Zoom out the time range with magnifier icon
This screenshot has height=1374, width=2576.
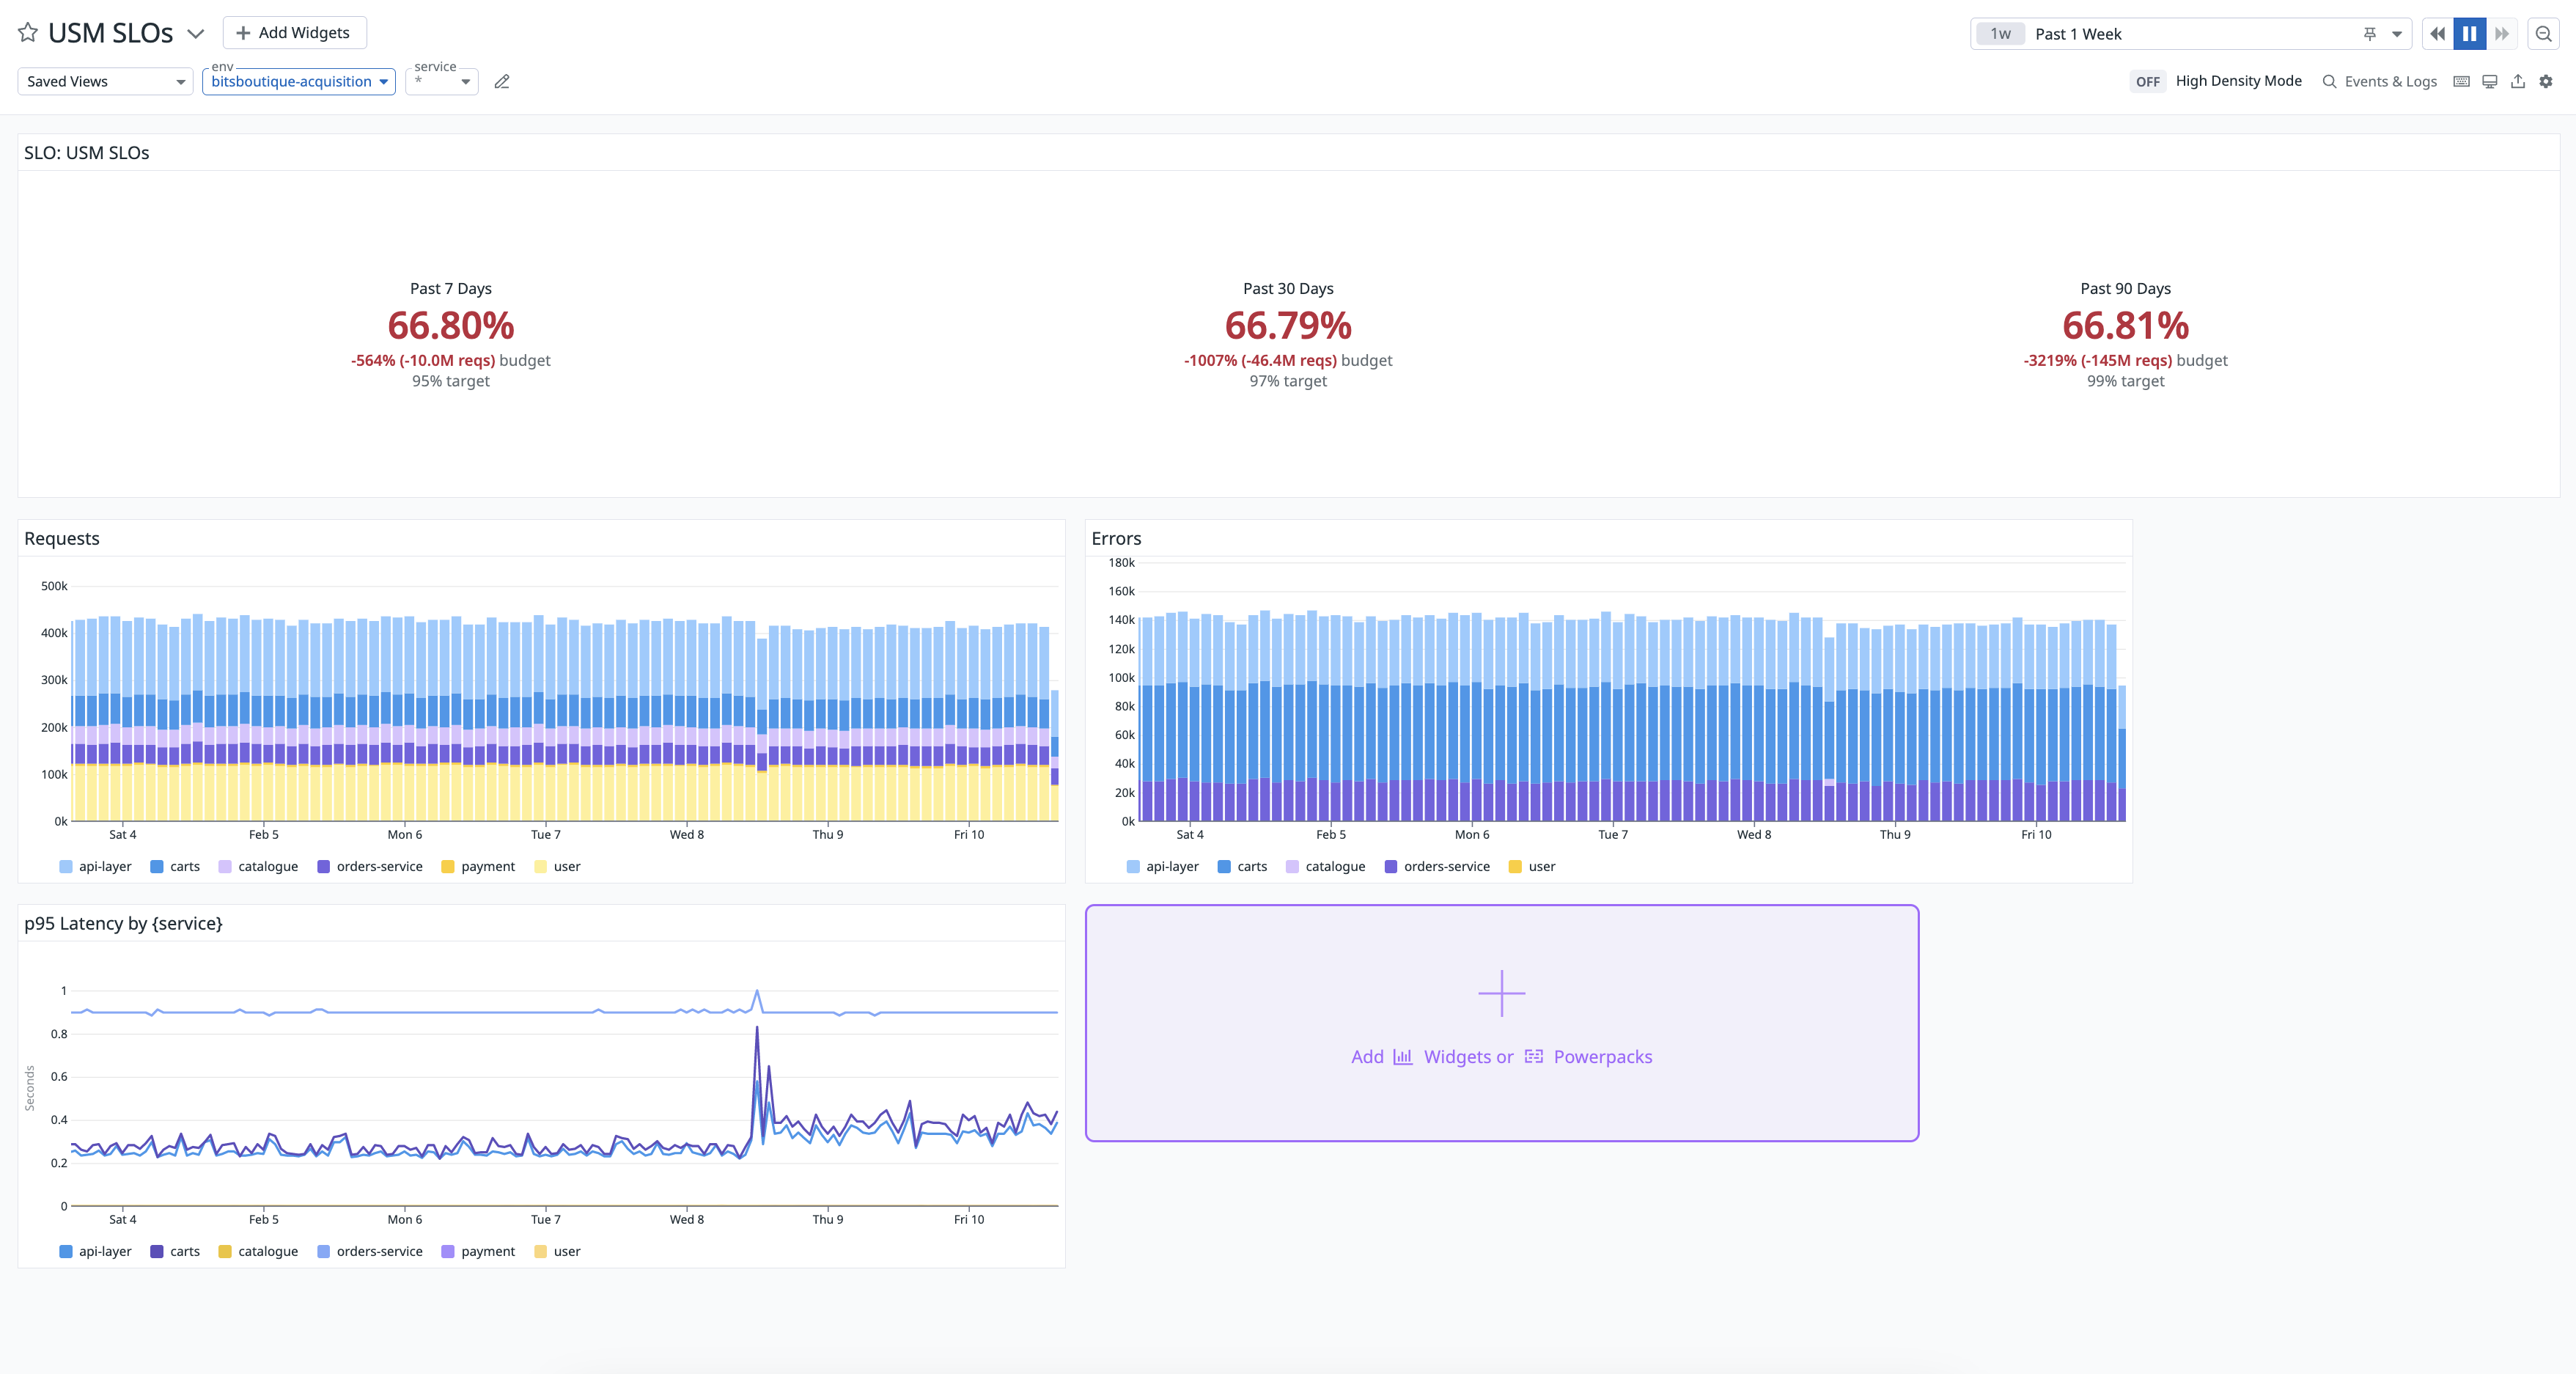pos(2542,33)
